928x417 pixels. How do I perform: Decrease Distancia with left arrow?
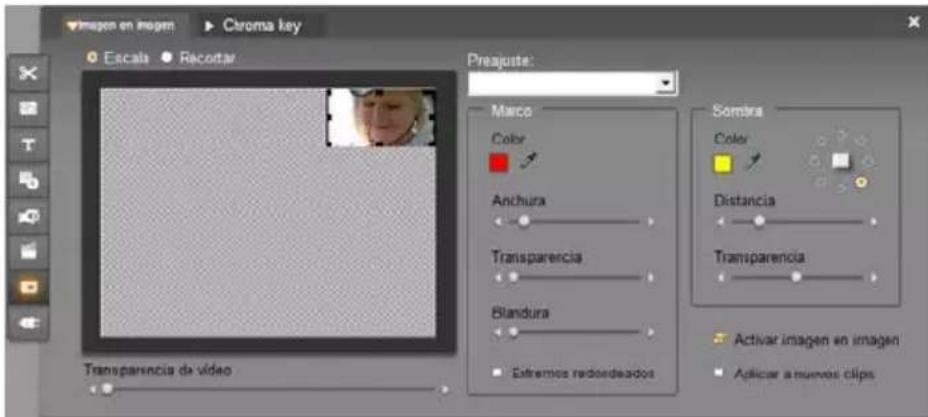(x=721, y=222)
